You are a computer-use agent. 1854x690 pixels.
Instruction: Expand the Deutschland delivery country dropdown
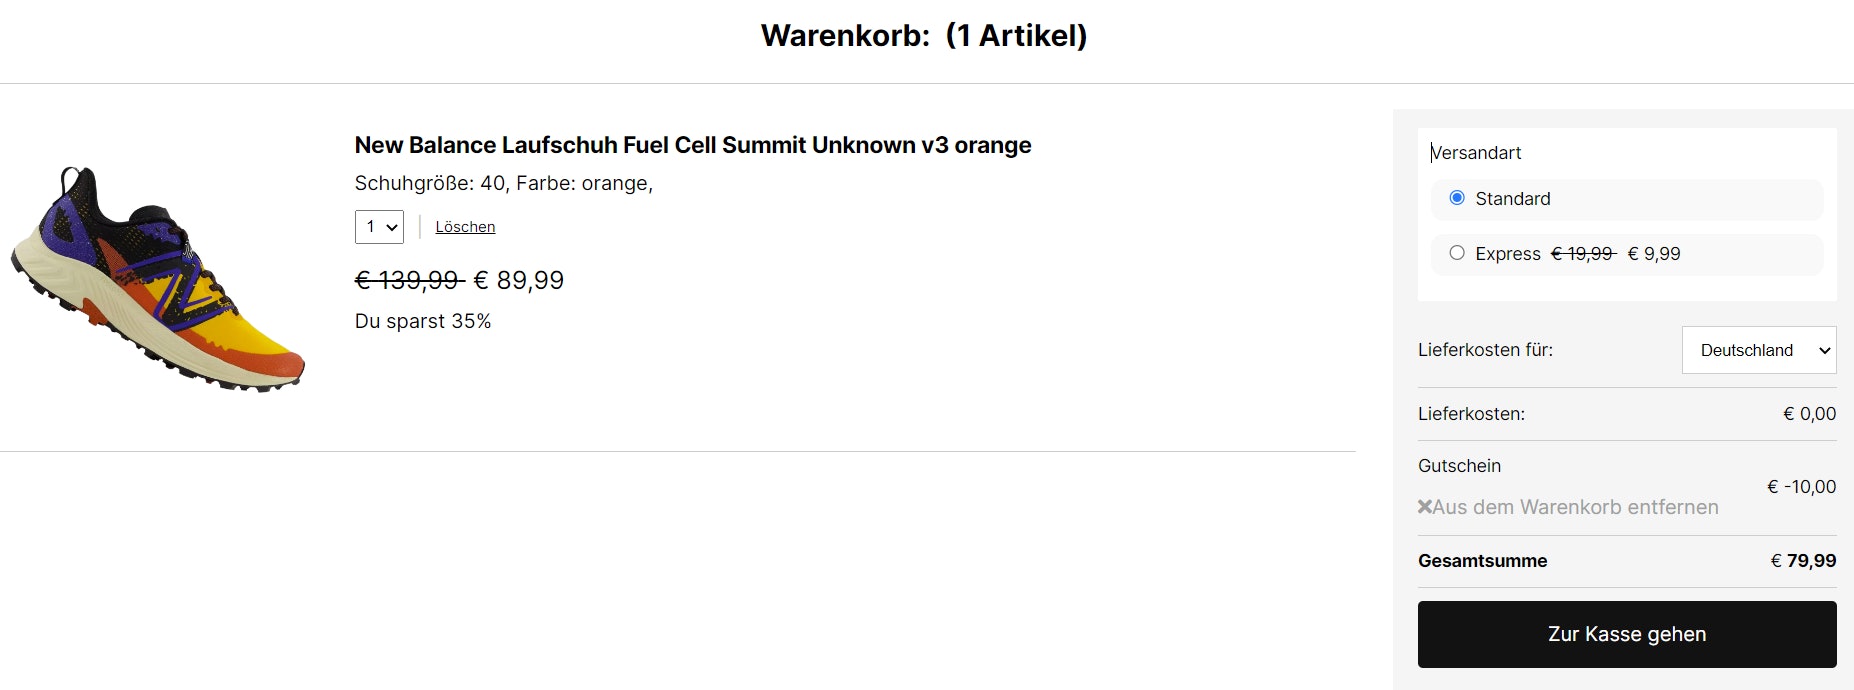pos(1758,350)
